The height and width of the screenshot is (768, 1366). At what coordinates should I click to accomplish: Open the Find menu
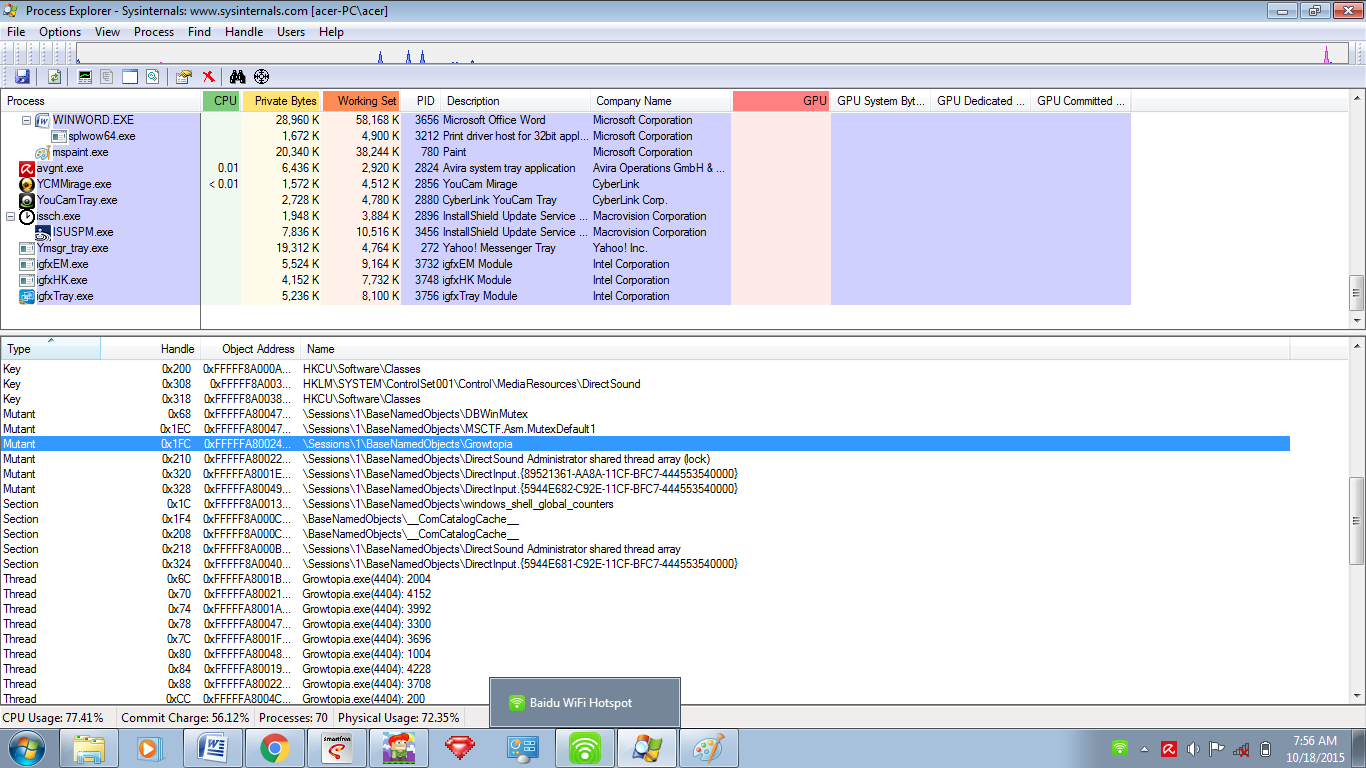click(199, 31)
